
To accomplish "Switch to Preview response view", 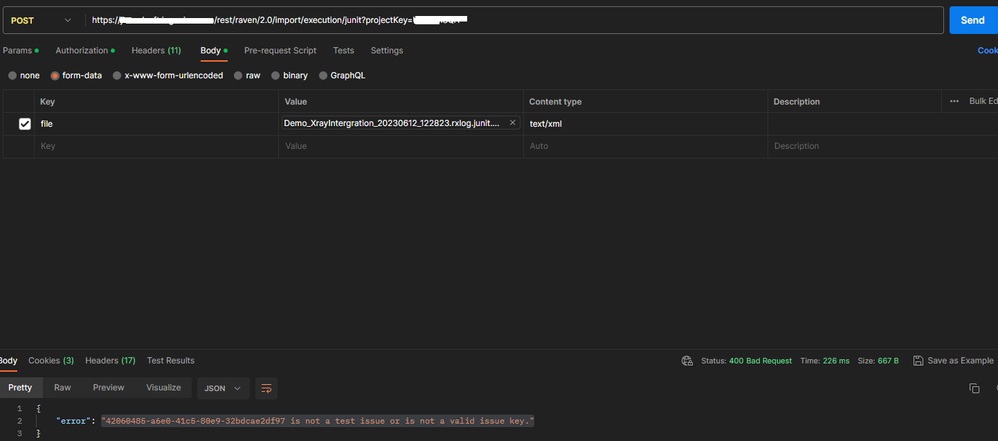I will coord(108,388).
